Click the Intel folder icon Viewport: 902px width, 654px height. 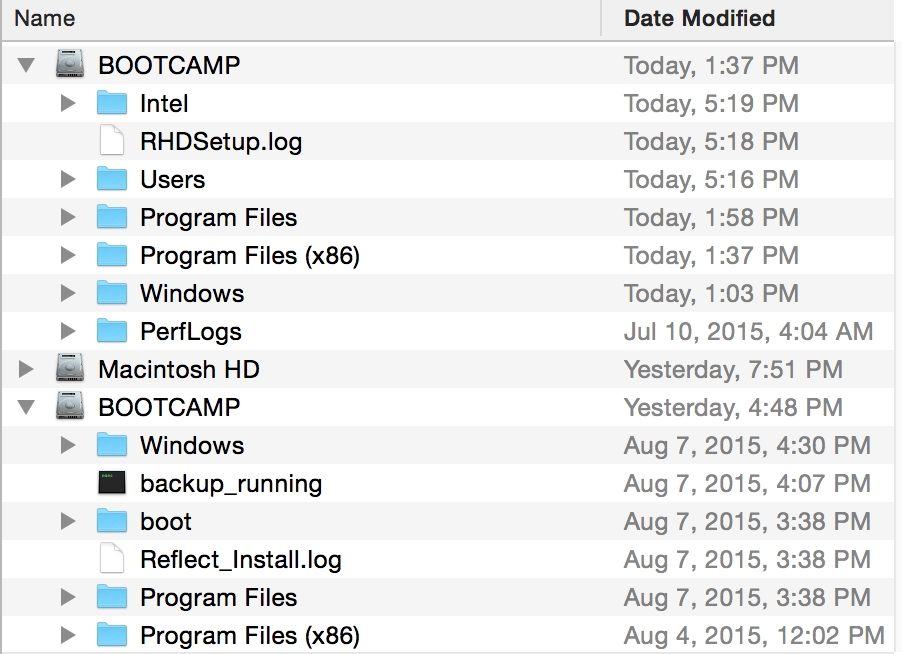[112, 103]
